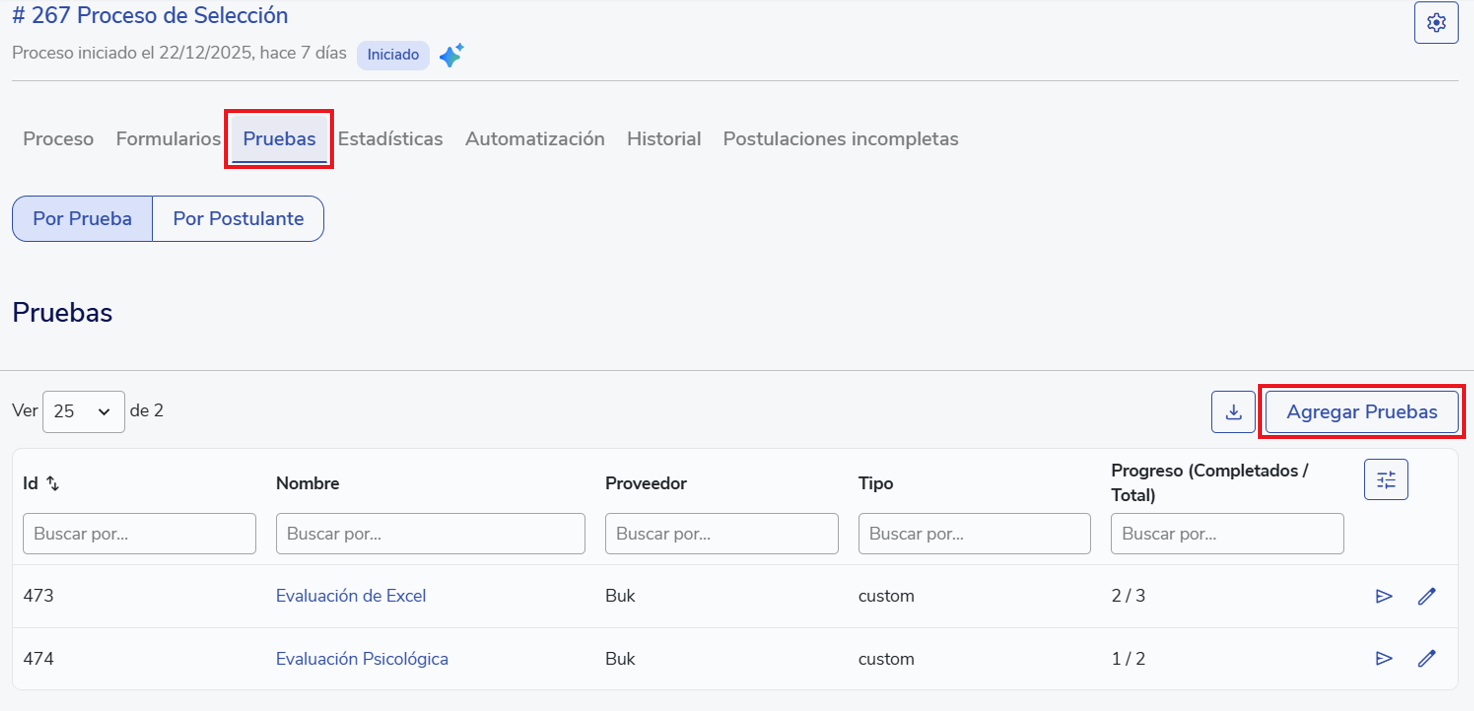Open the Automatización tab
Viewport: 1474px width, 711px height.
point(534,139)
